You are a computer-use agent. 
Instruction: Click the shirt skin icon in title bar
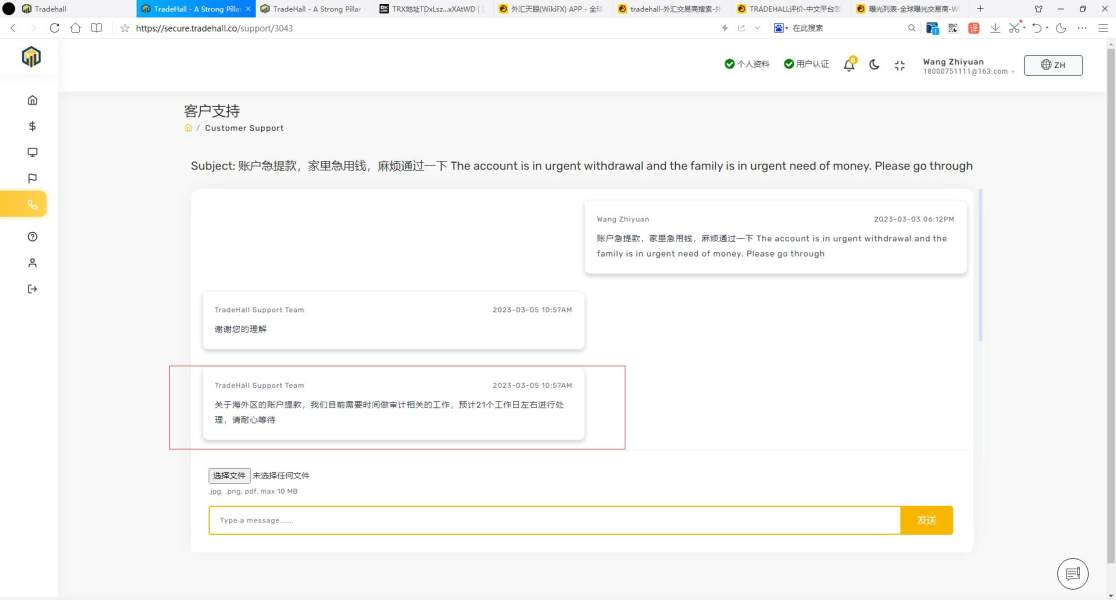tap(1038, 9)
